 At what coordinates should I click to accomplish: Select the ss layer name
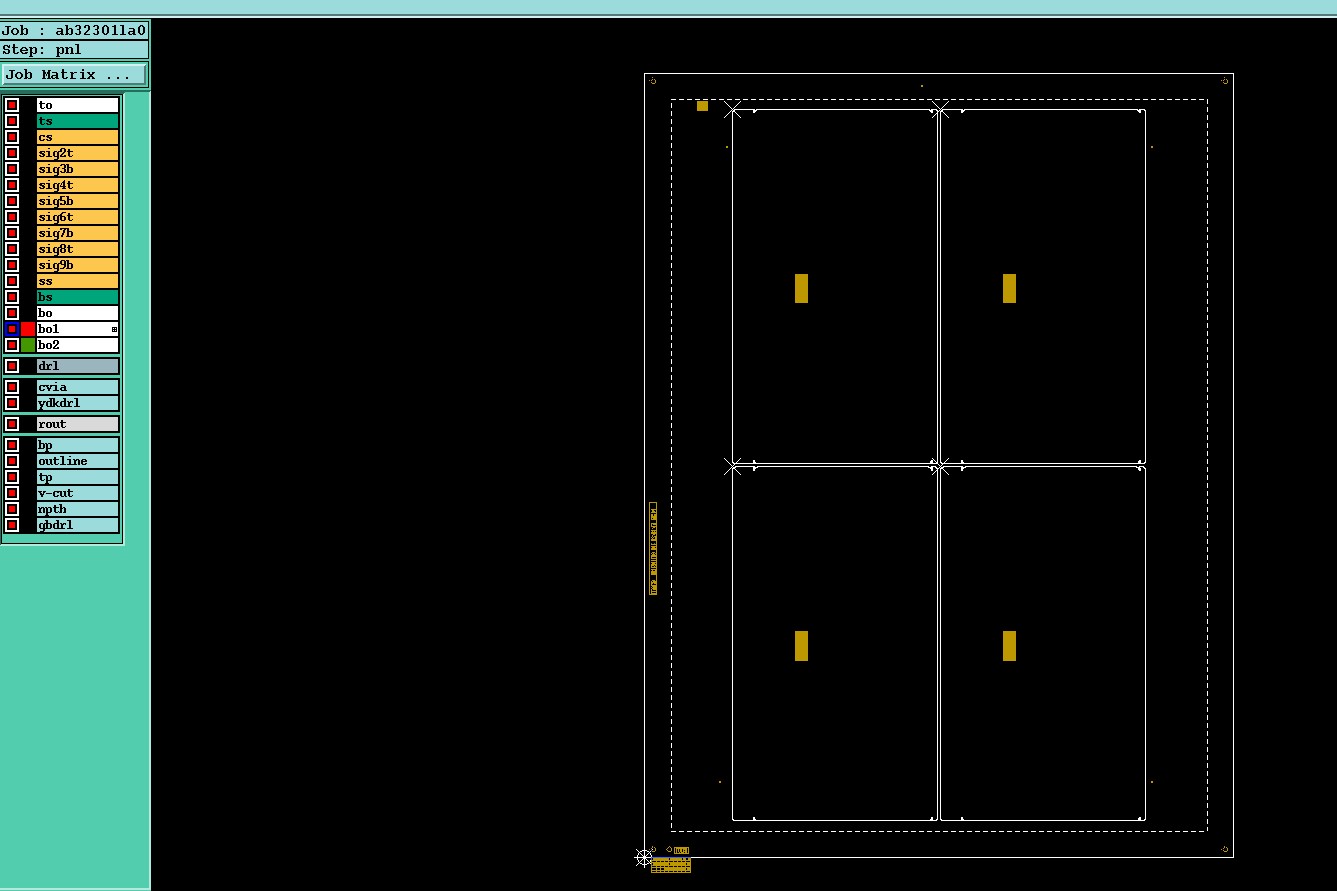[78, 281]
